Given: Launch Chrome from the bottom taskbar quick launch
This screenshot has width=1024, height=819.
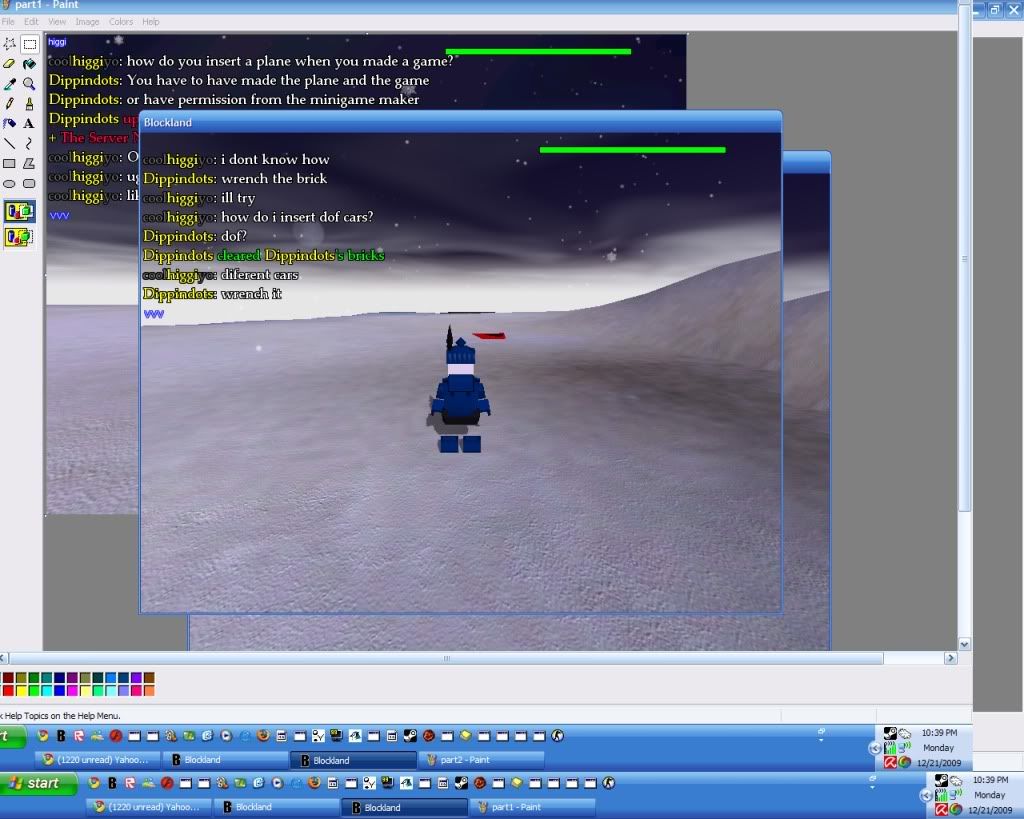Looking at the screenshot, I should [94, 782].
